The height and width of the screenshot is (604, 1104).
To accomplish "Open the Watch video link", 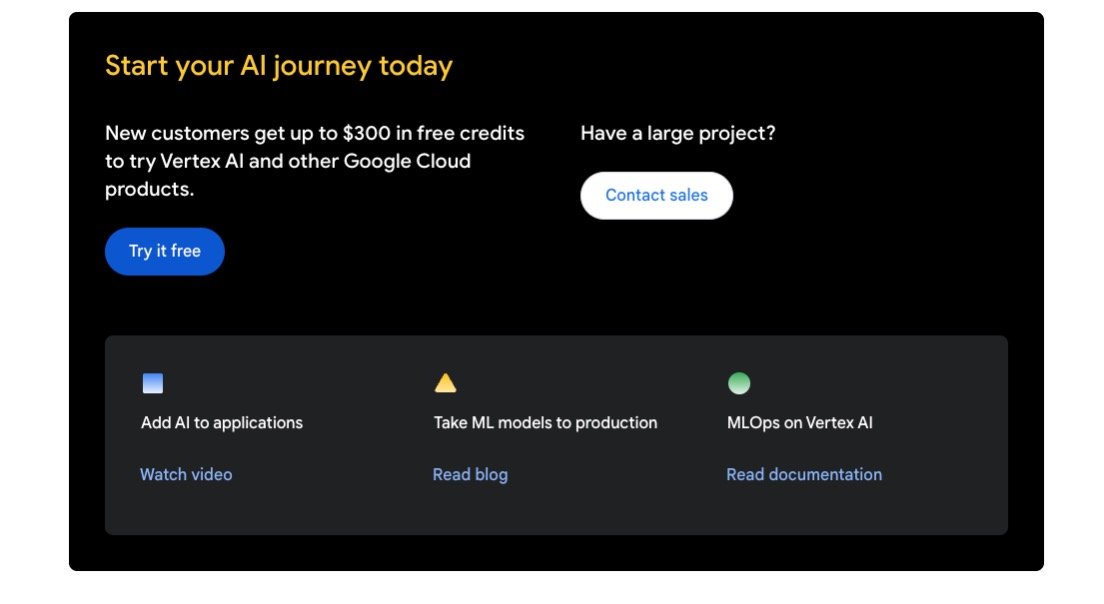I will click(186, 474).
